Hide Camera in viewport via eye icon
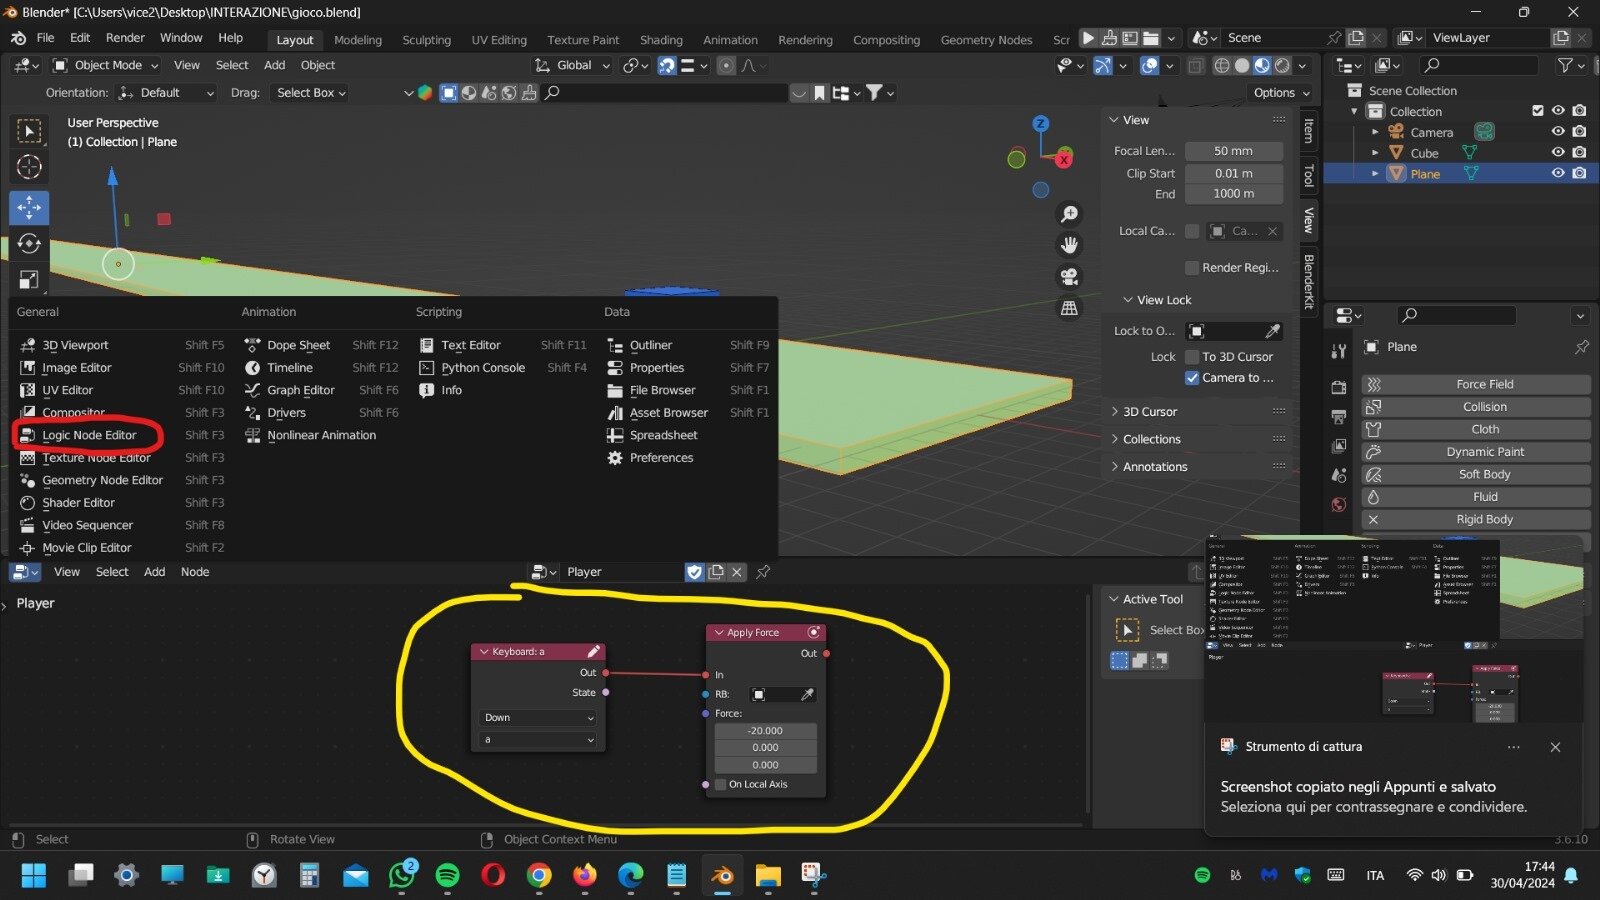 (x=1558, y=132)
